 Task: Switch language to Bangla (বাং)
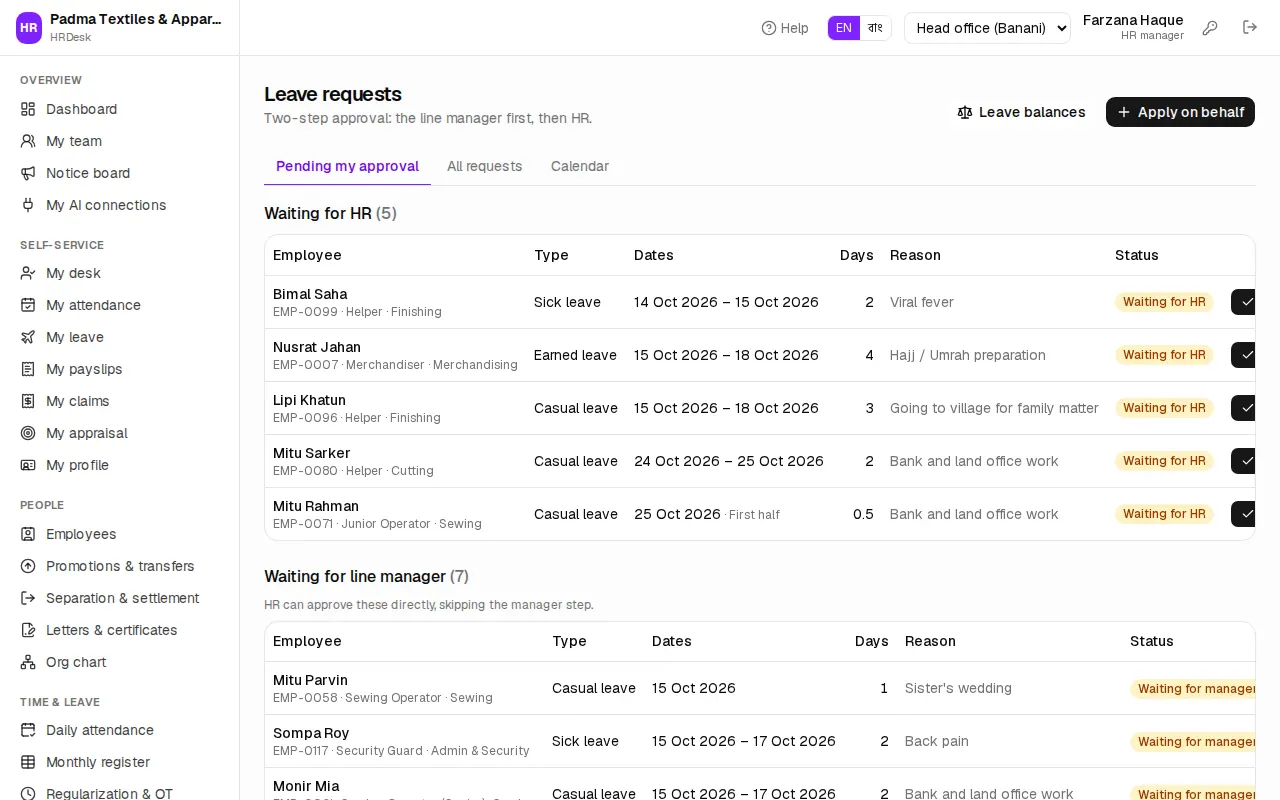tap(875, 28)
